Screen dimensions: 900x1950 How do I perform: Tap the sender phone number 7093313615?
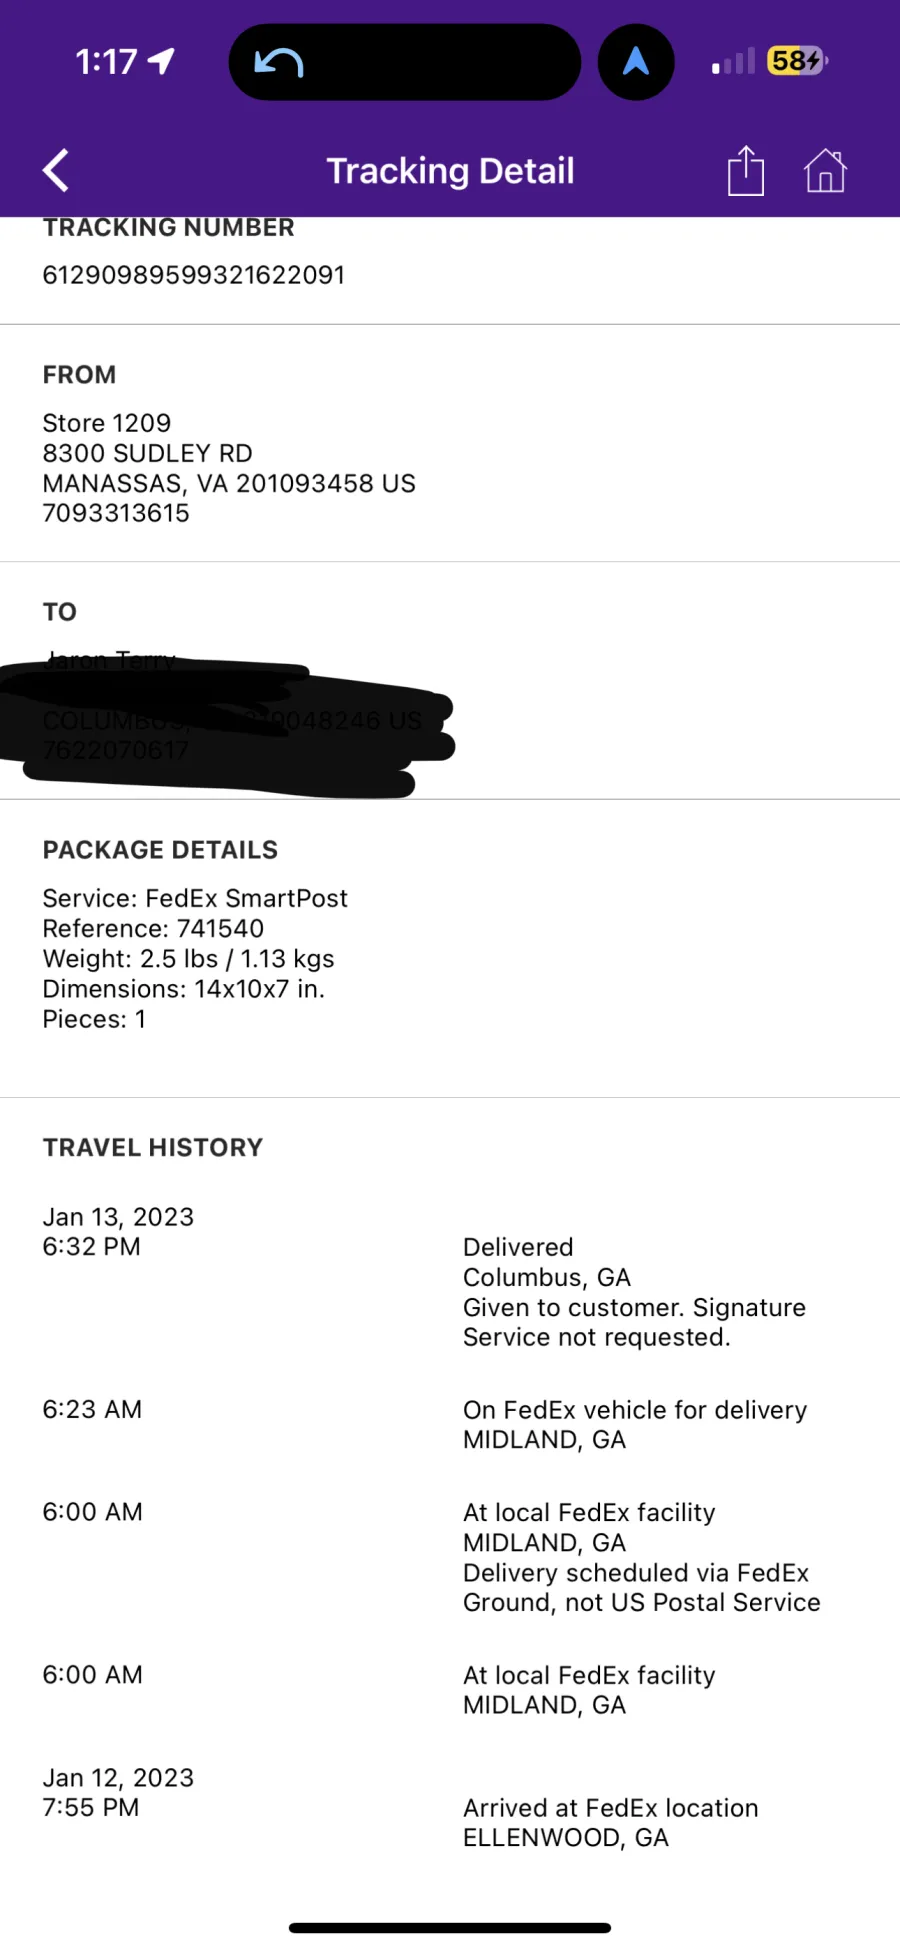116,513
